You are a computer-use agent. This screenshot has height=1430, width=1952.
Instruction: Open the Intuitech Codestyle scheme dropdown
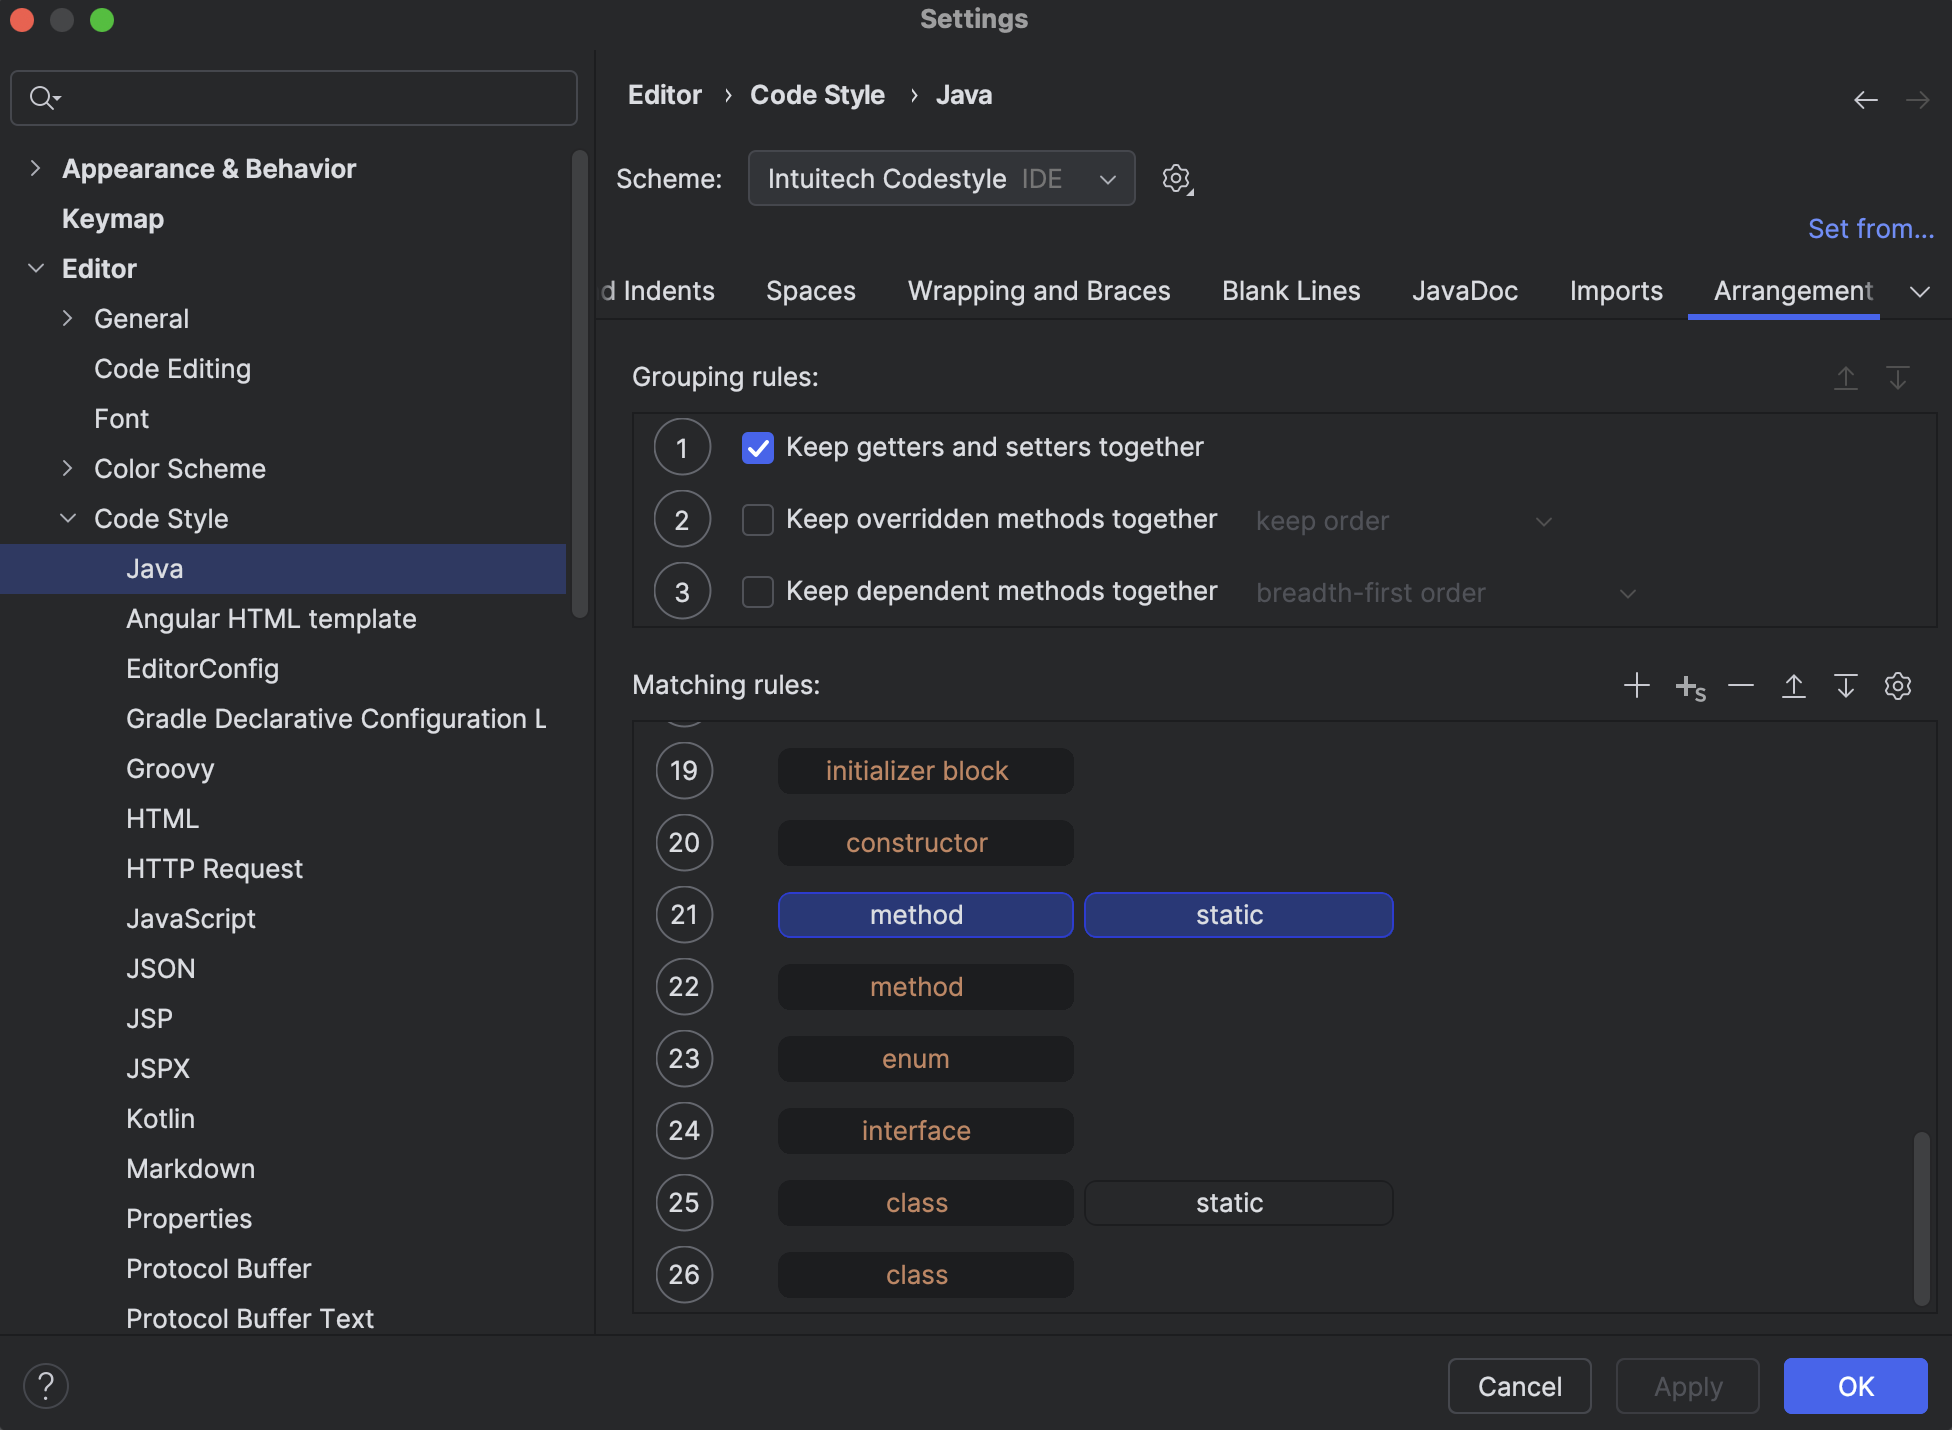pos(941,179)
